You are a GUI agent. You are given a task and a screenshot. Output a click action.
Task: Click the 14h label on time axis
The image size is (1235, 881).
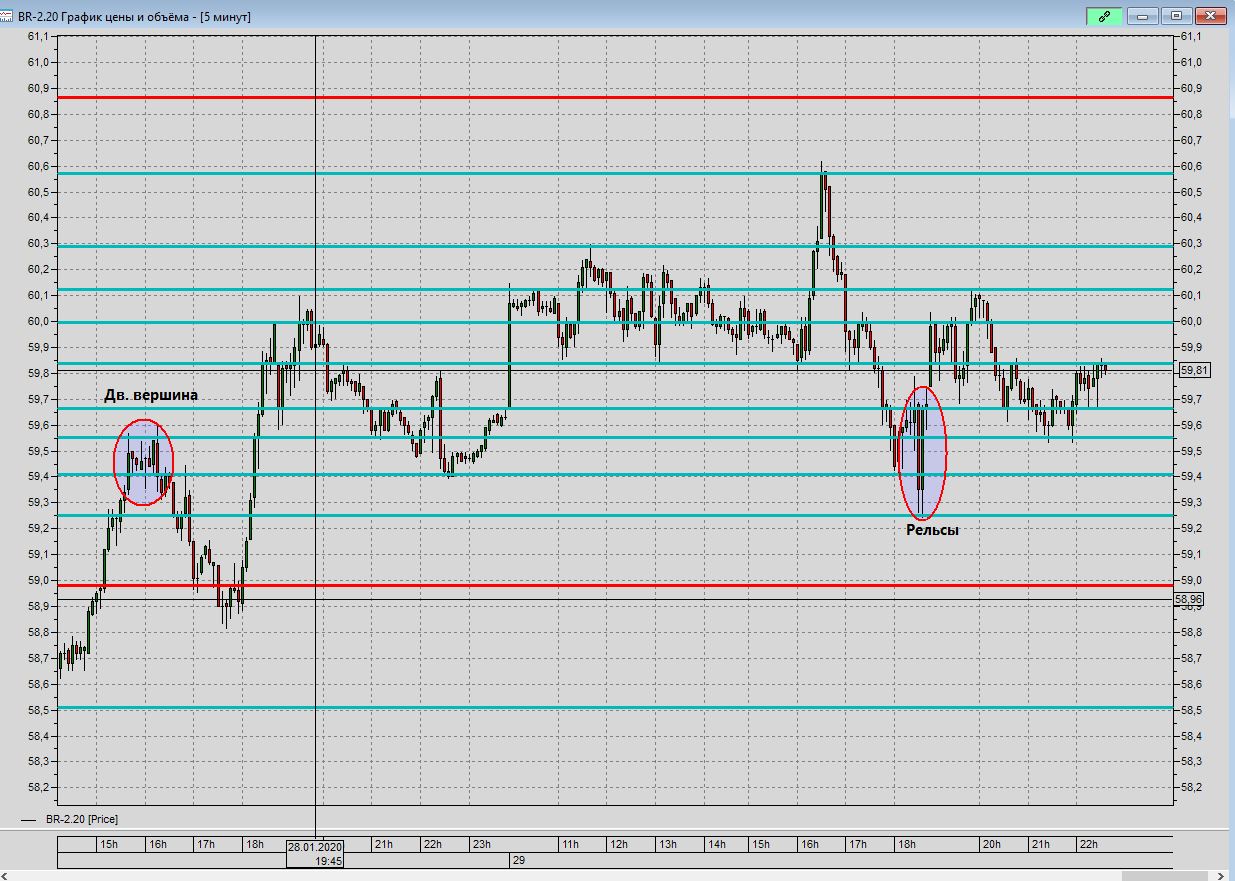point(717,845)
